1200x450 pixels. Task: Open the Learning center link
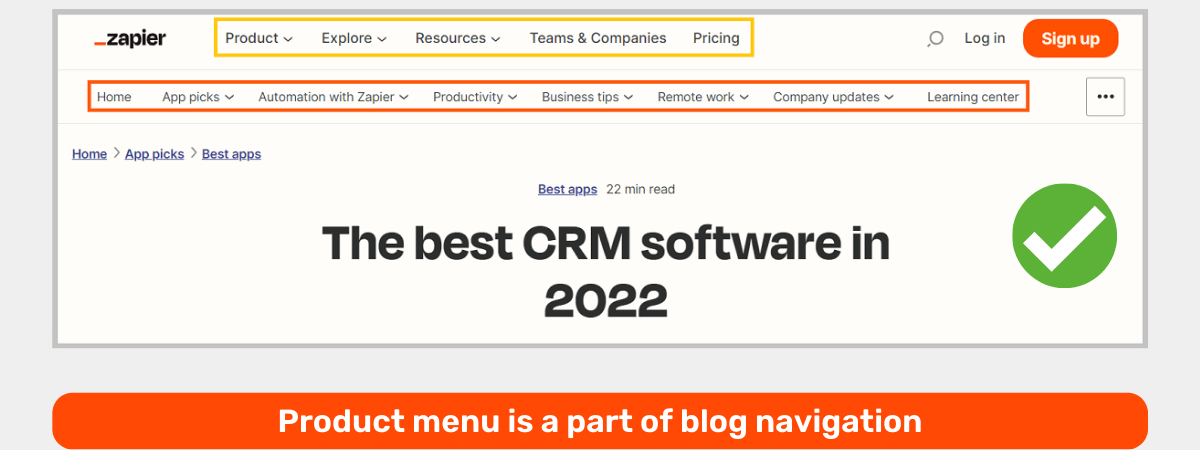[x=973, y=97]
